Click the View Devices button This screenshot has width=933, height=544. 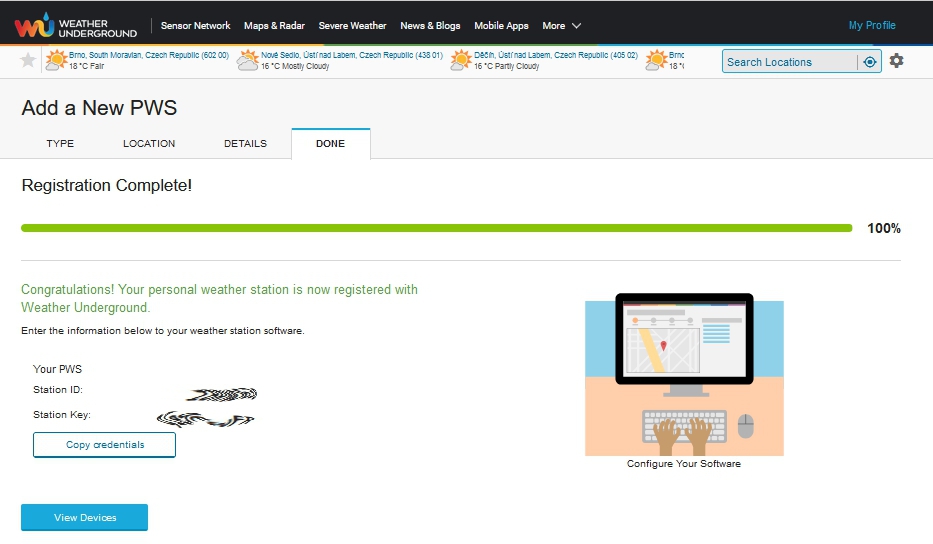pos(85,518)
